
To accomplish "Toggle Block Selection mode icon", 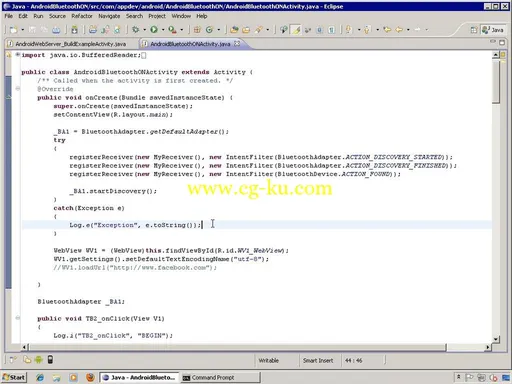I will coord(320,30).
